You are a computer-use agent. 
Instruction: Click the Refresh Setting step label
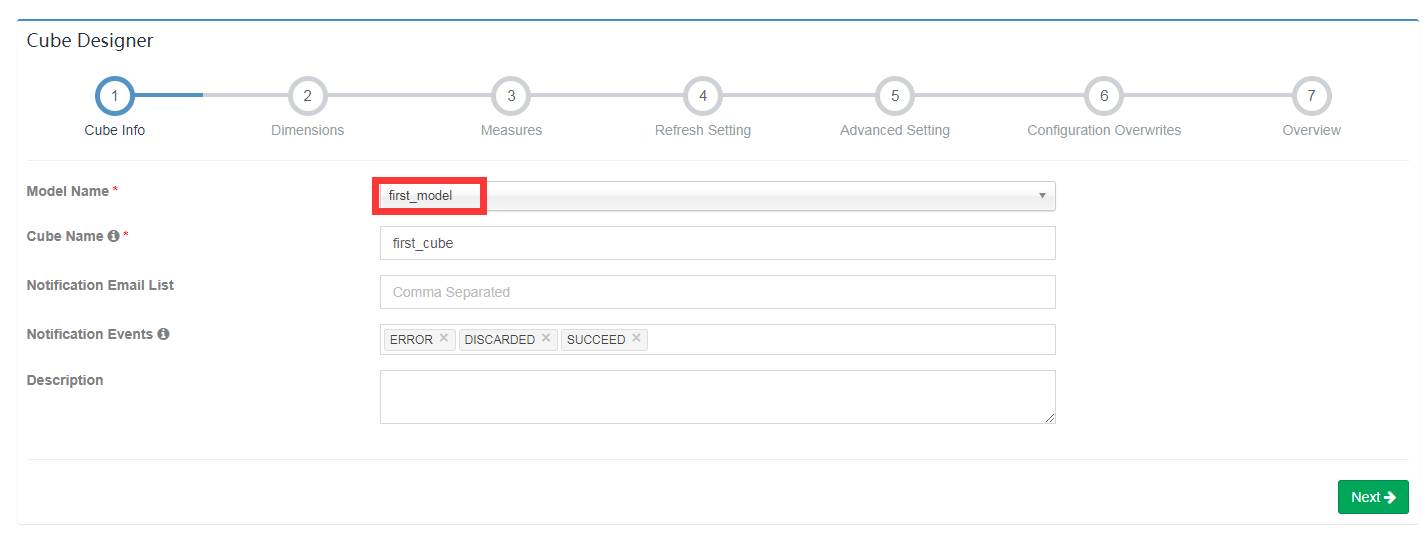[703, 130]
